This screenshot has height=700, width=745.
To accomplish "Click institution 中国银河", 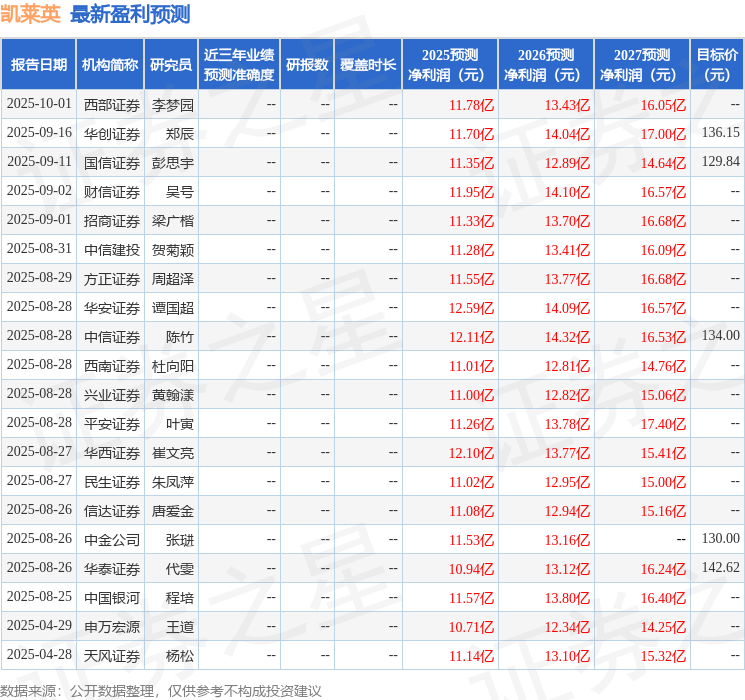I will click(x=112, y=598).
